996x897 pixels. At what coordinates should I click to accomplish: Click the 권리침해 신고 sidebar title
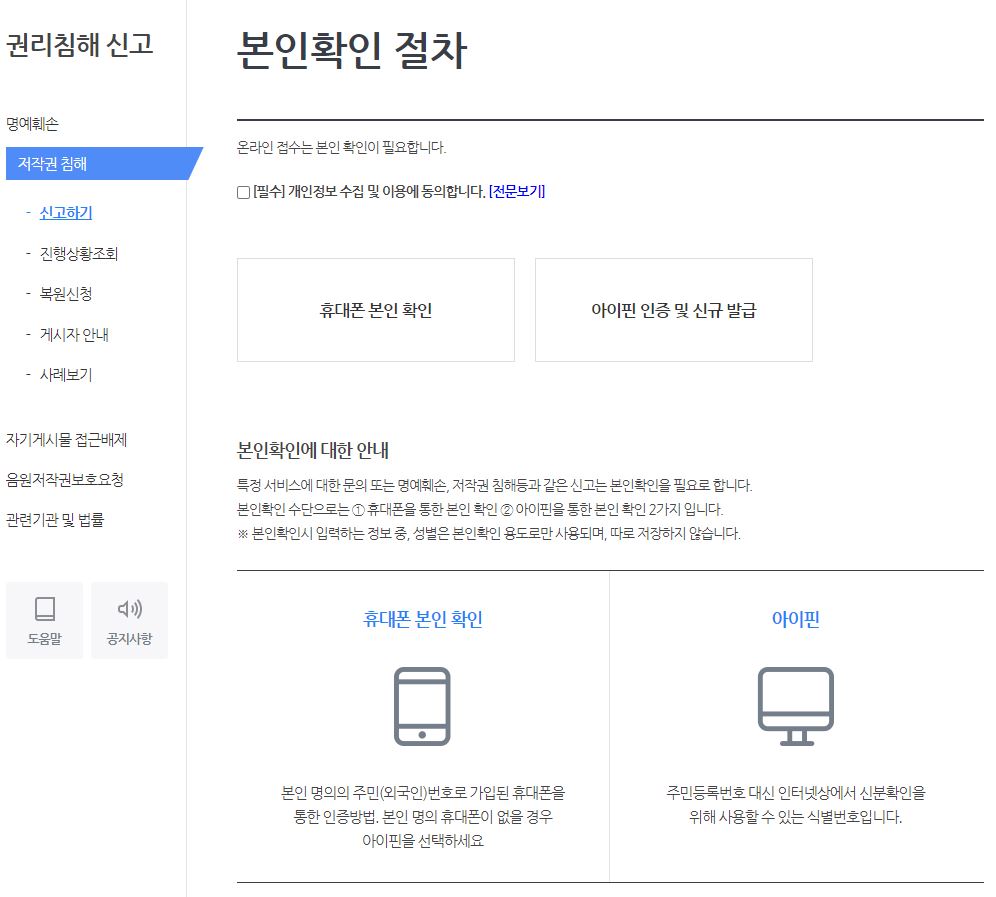79,45
